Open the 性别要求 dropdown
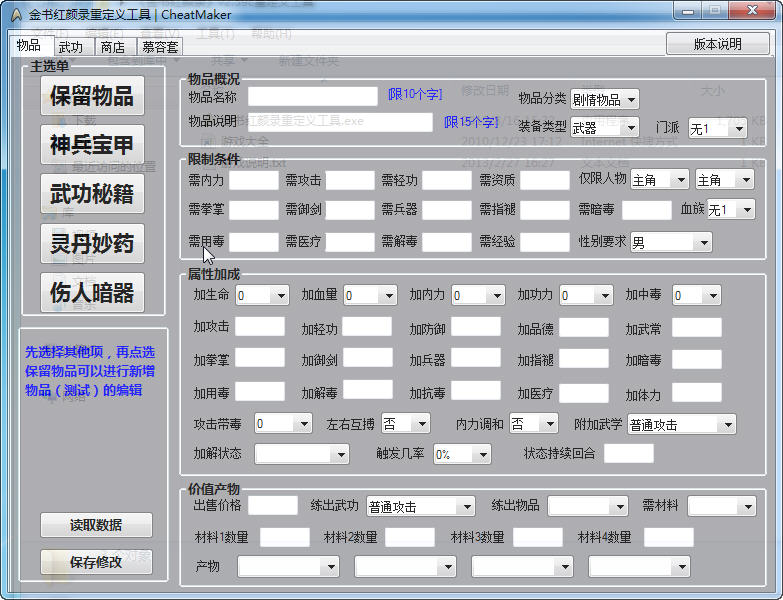Image resolution: width=783 pixels, height=600 pixels. point(671,243)
